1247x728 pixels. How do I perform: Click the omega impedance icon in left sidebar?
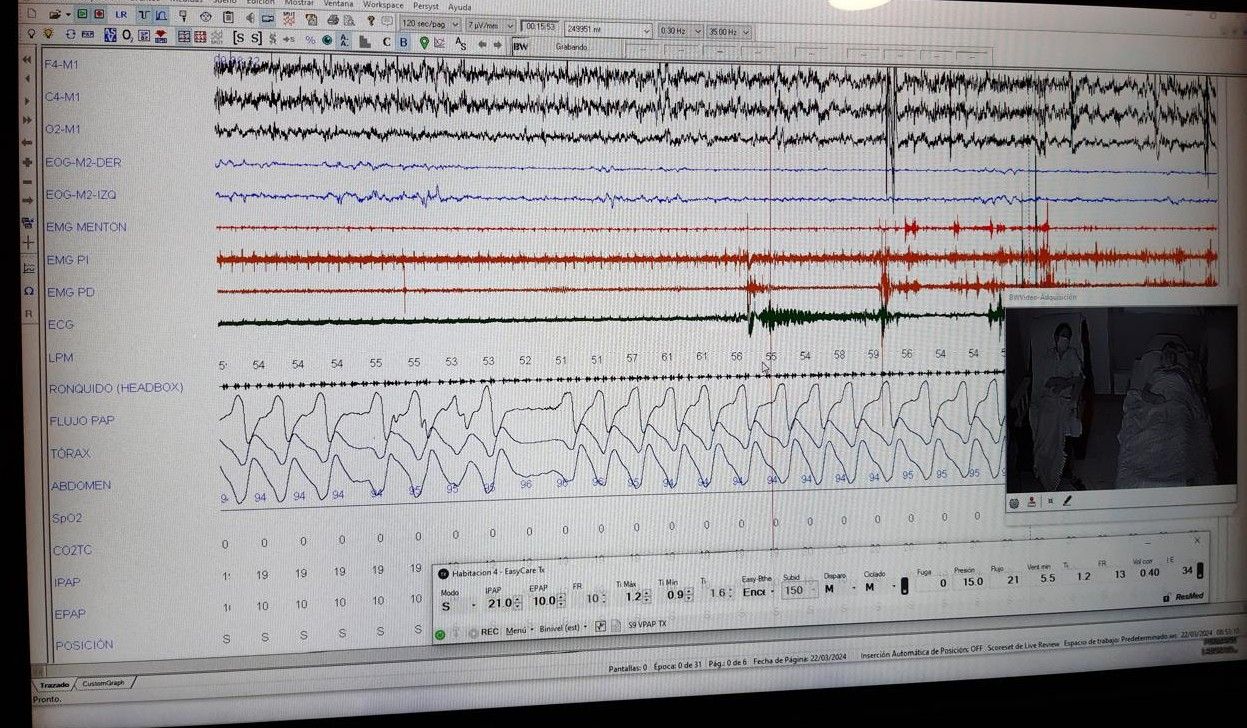[28, 291]
